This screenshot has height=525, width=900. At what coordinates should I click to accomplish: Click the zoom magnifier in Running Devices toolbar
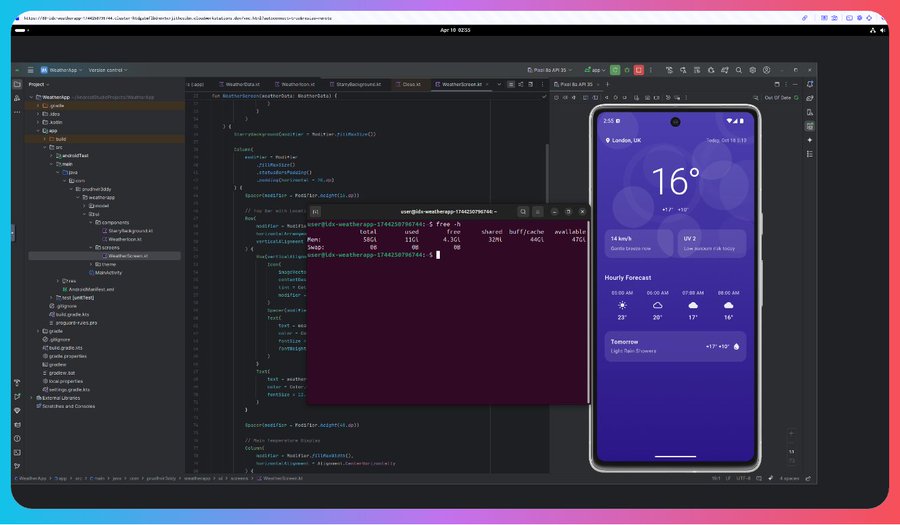point(756,98)
